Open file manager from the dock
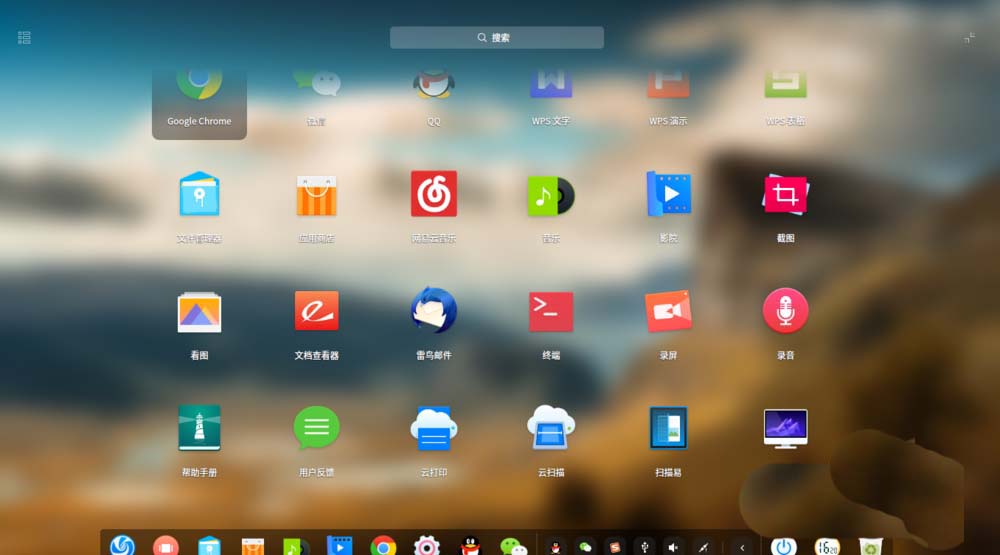1000x555 pixels. point(209,545)
